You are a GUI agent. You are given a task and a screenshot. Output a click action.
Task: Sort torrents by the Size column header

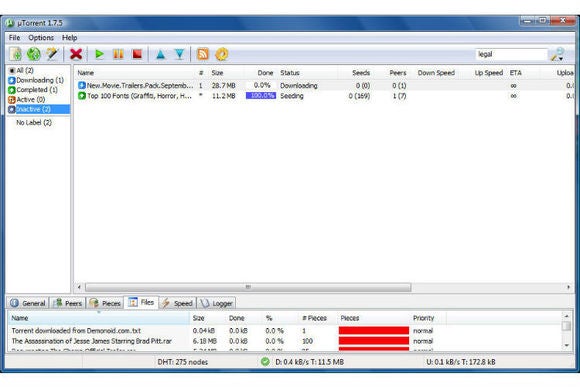(x=218, y=73)
